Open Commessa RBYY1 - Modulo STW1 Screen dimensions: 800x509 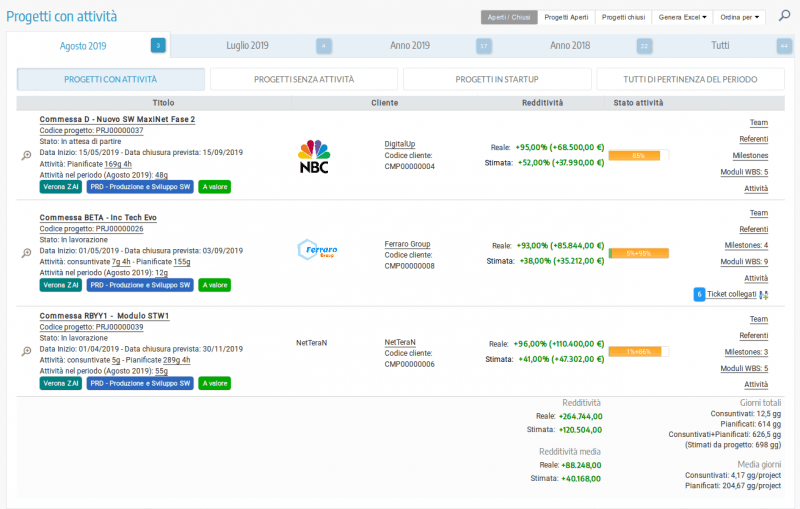click(x=104, y=316)
